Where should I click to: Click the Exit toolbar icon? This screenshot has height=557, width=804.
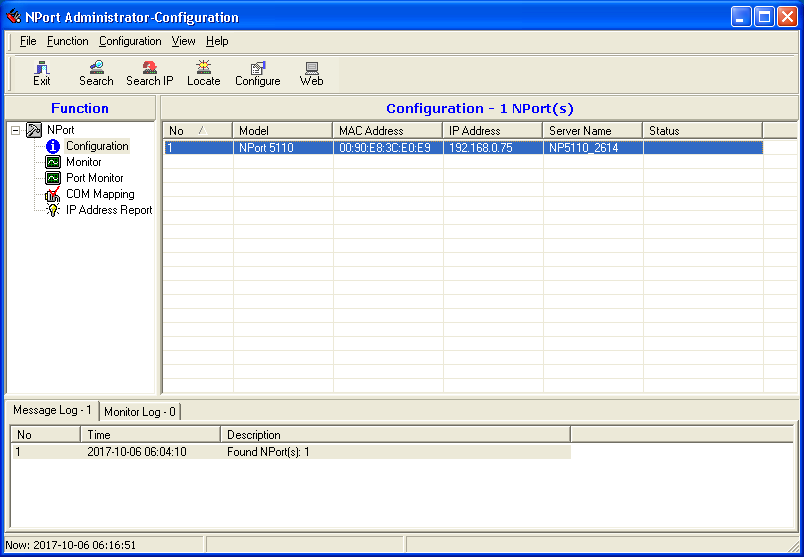click(42, 73)
